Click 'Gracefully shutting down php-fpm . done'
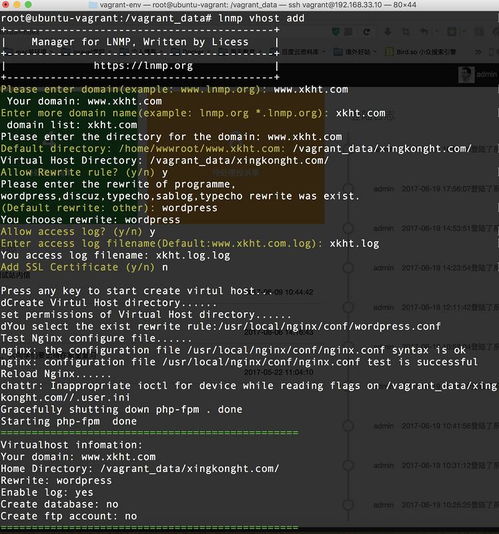This screenshot has height=534, width=499. tap(122, 409)
